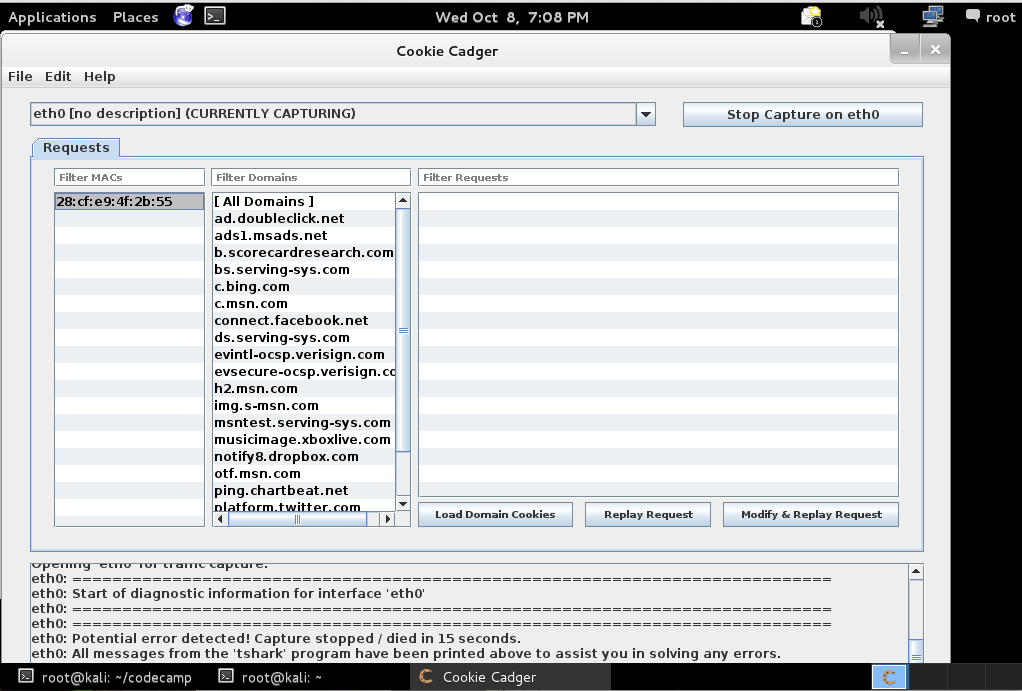Click domain list scroll-up arrow
Viewport: 1022px width, 691px height.
click(x=403, y=200)
